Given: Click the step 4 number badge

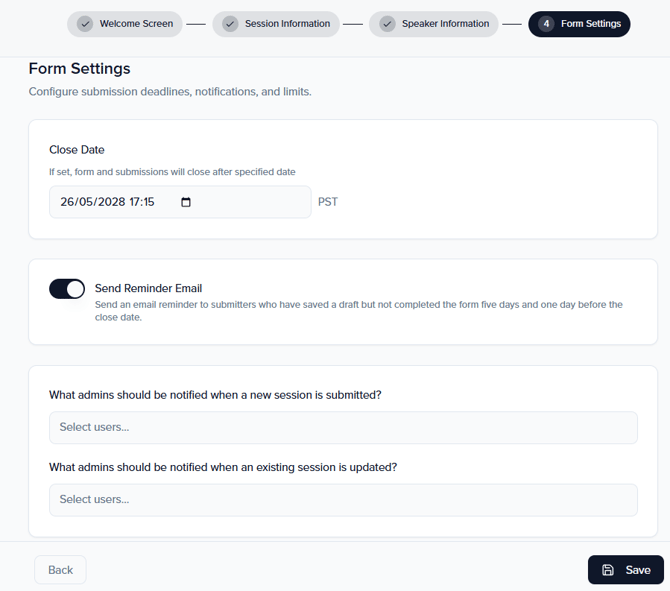Looking at the screenshot, I should pyautogui.click(x=546, y=24).
